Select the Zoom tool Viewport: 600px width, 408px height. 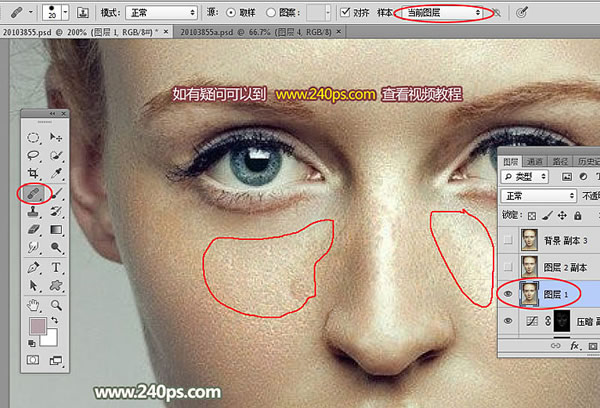[x=56, y=305]
